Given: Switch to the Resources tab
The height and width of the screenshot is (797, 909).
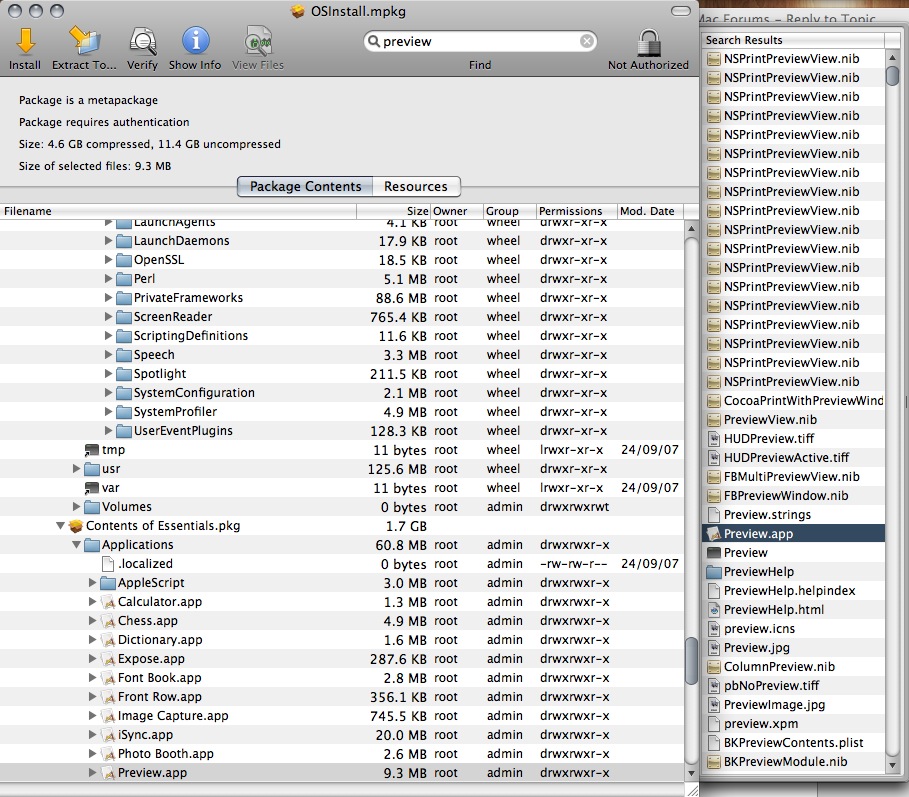Looking at the screenshot, I should click(x=416, y=187).
